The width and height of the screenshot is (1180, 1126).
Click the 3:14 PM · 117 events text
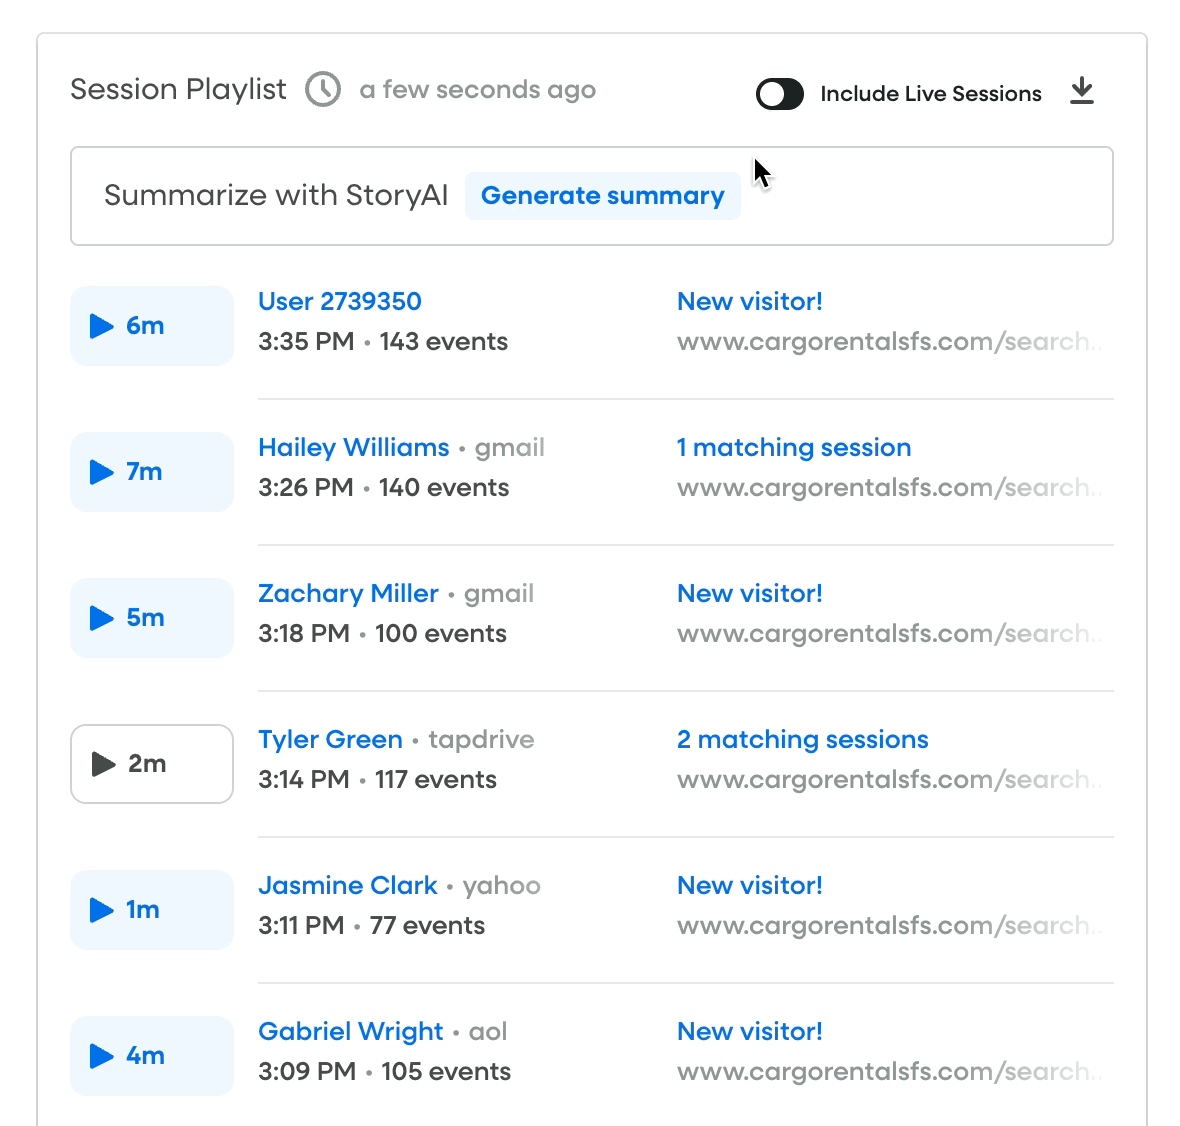pyautogui.click(x=377, y=780)
